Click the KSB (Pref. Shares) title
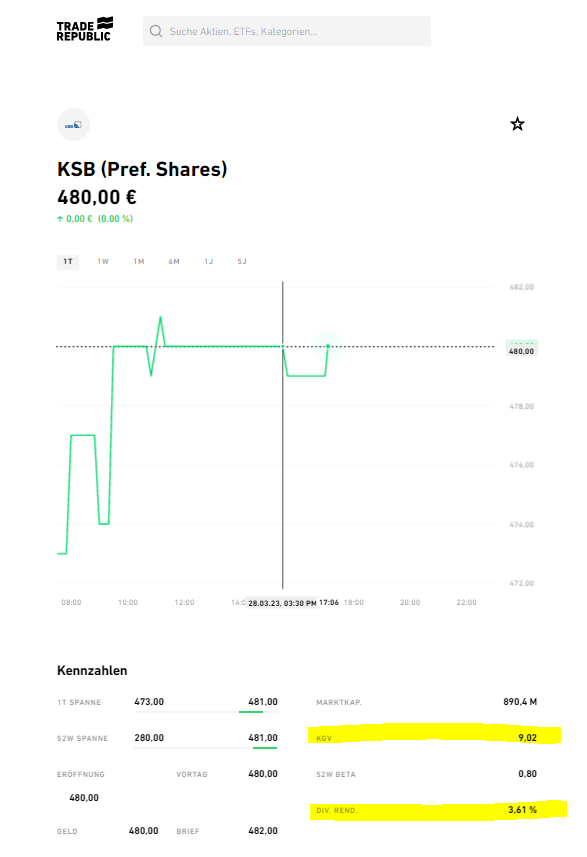587x857 pixels. [x=142, y=169]
